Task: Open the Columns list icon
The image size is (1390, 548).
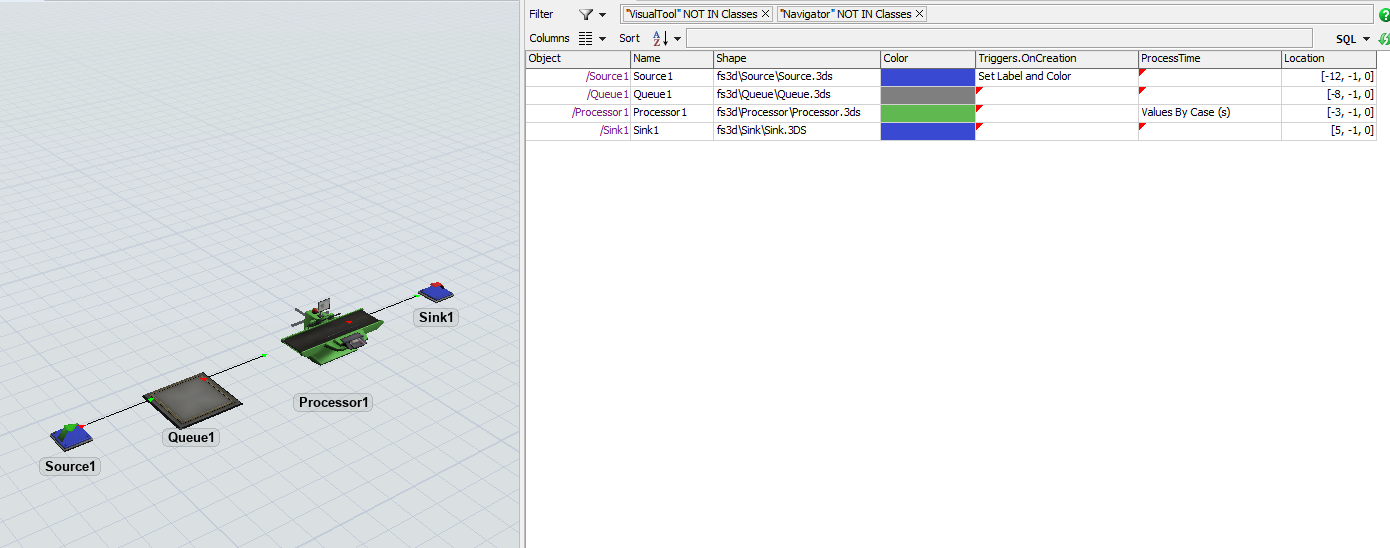Action: point(586,38)
